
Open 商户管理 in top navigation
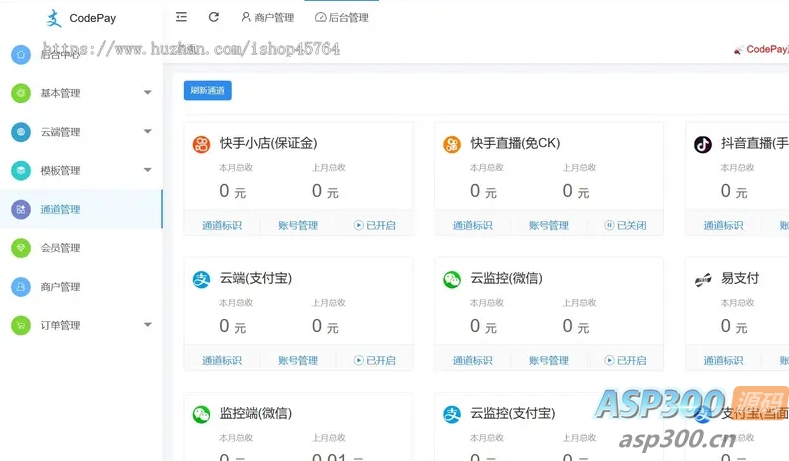tap(268, 18)
